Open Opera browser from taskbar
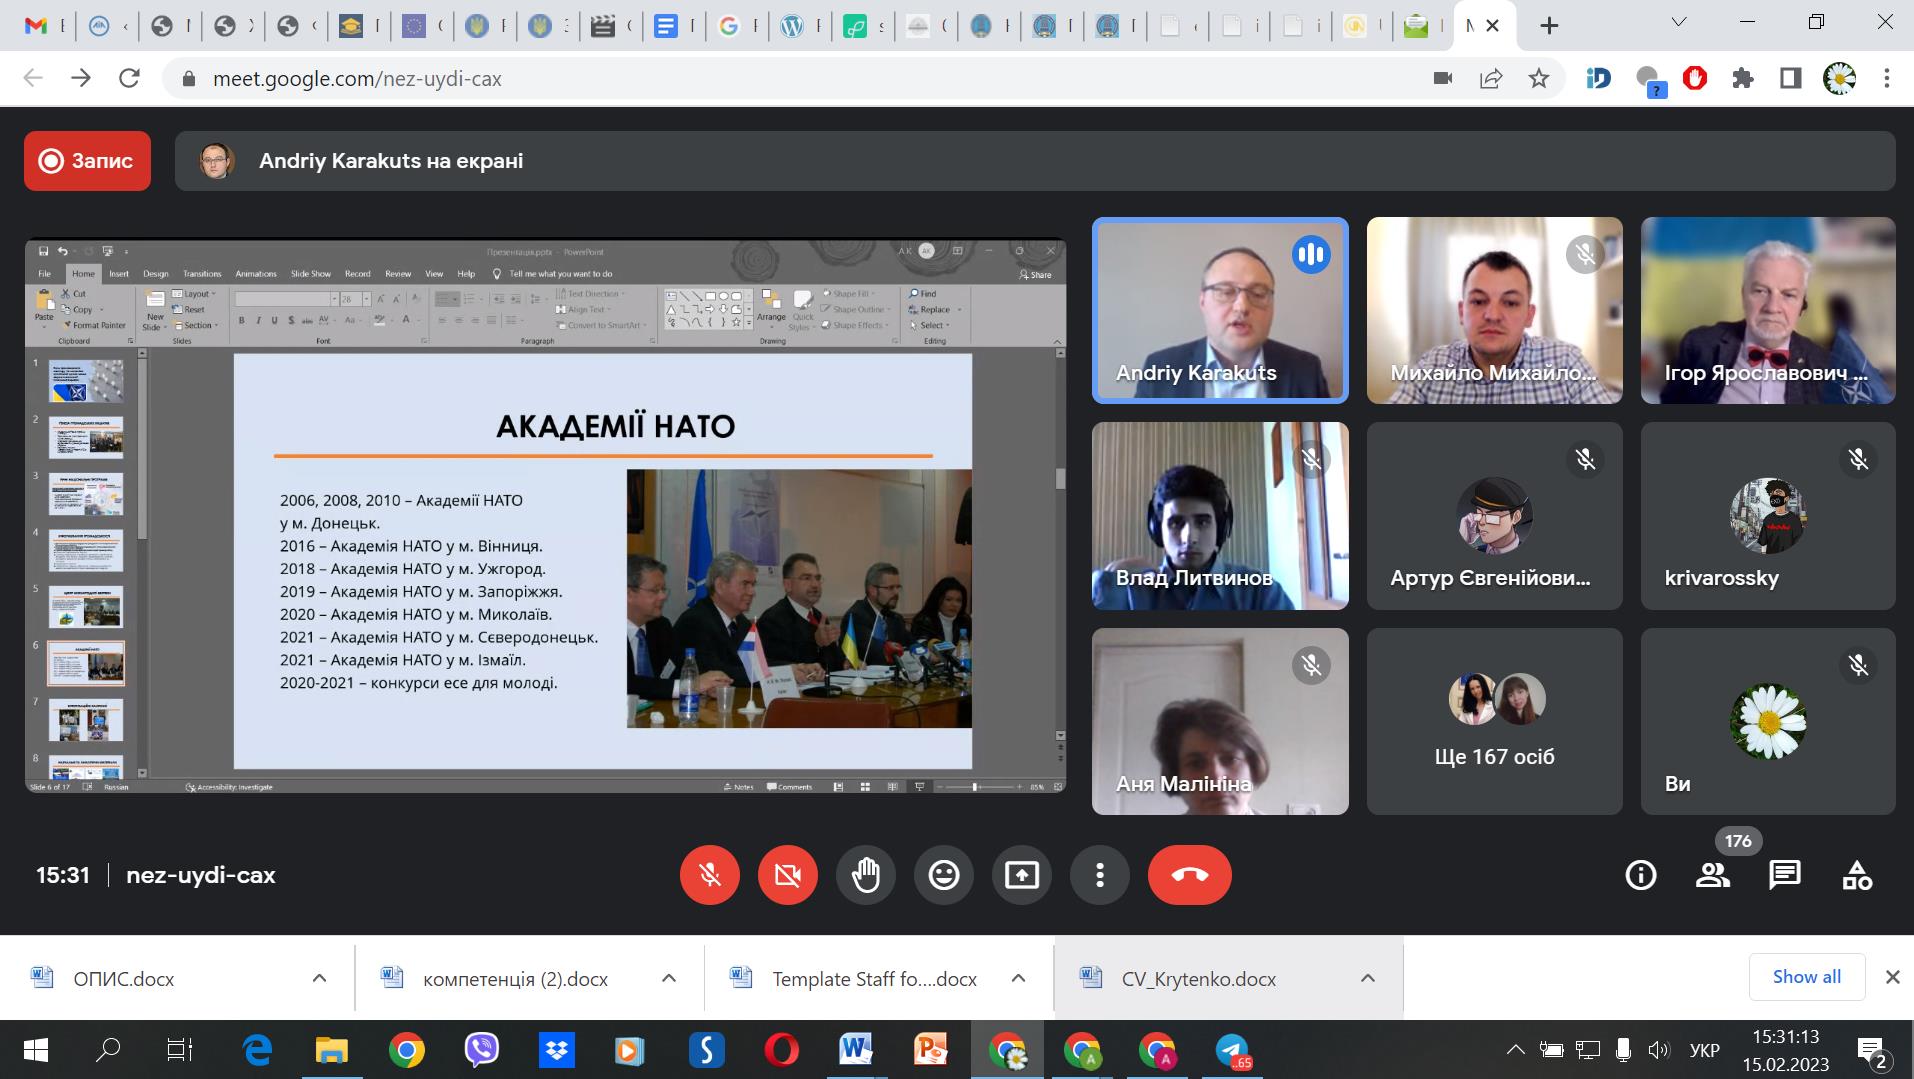This screenshot has height=1079, width=1914. click(781, 1050)
